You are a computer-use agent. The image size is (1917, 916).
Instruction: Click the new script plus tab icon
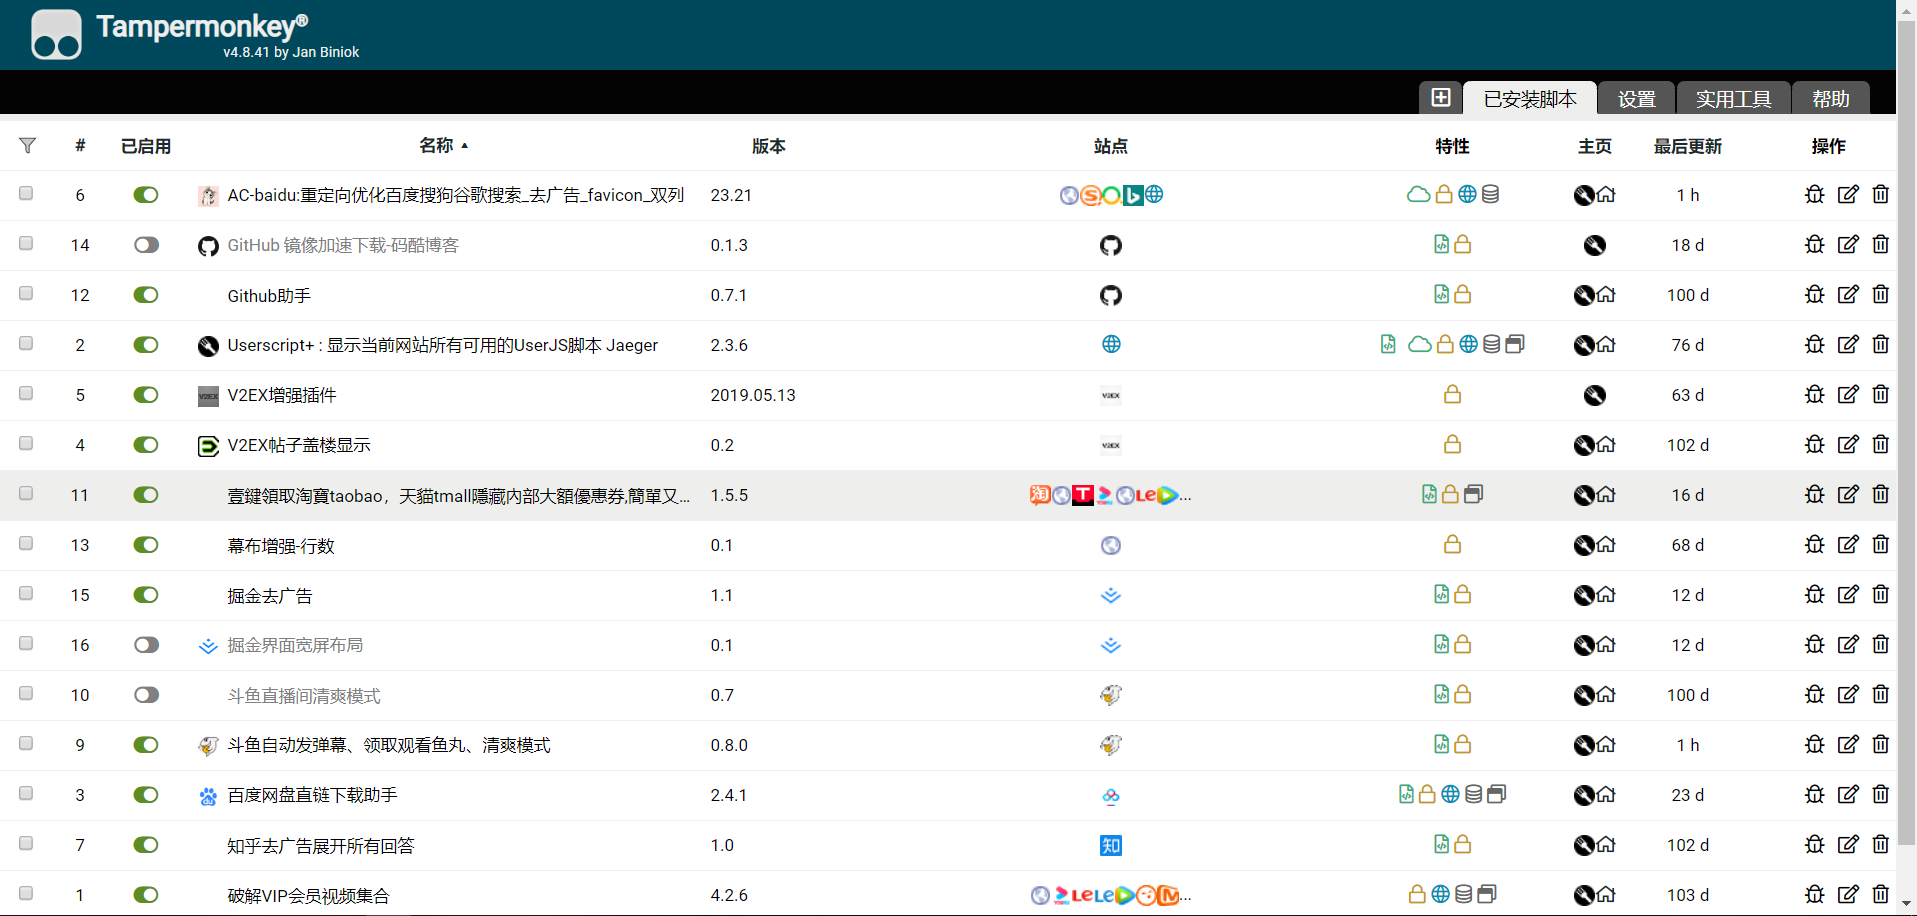(x=1440, y=98)
